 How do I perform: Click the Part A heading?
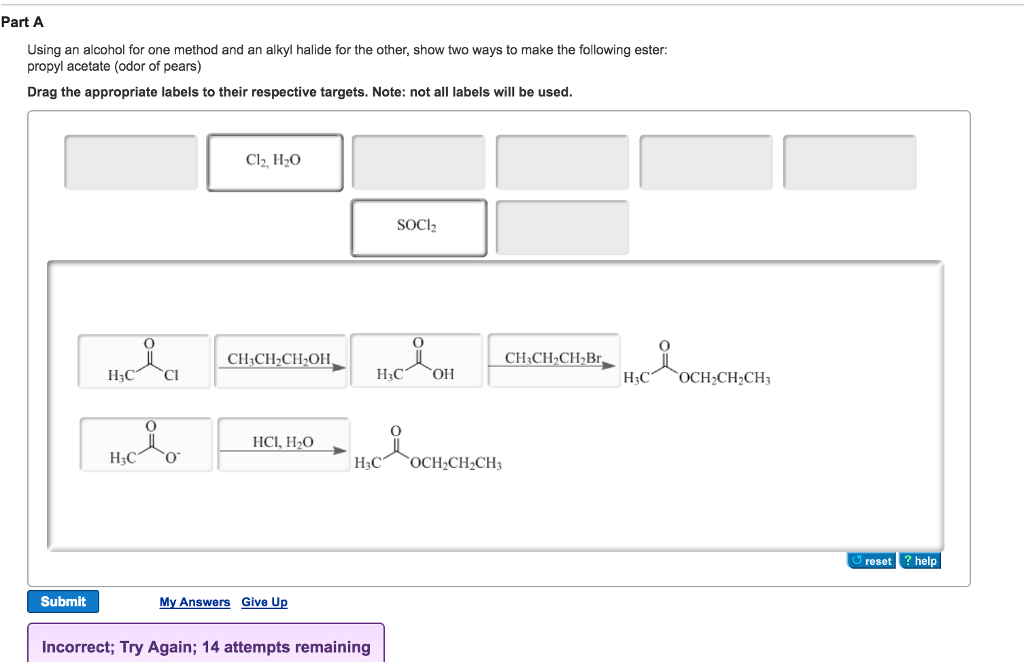coord(23,21)
